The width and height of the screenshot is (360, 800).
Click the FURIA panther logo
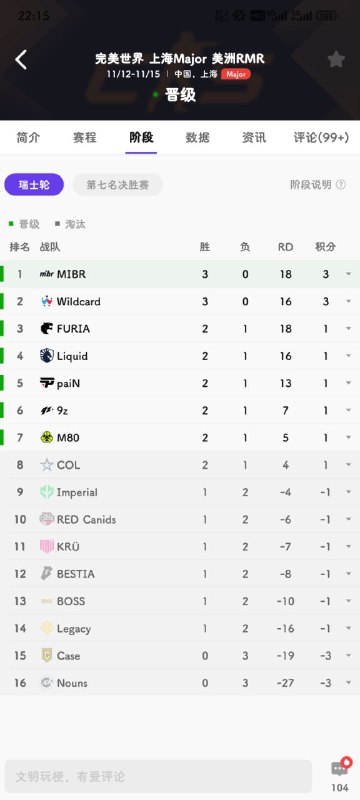pyautogui.click(x=46, y=329)
